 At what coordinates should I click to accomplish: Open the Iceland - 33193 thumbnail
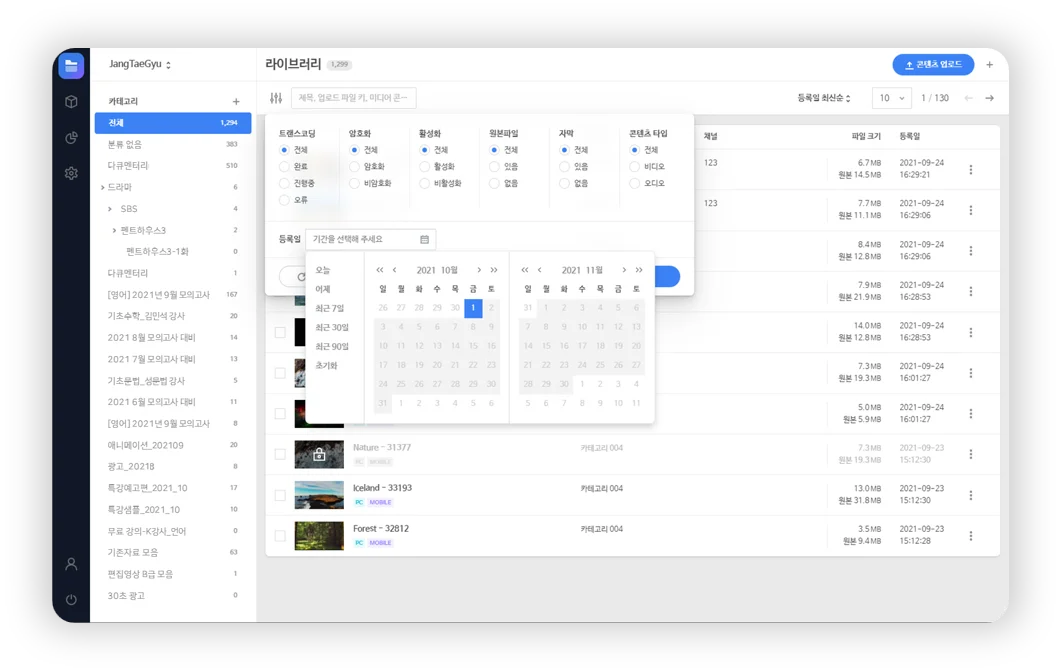click(x=319, y=495)
